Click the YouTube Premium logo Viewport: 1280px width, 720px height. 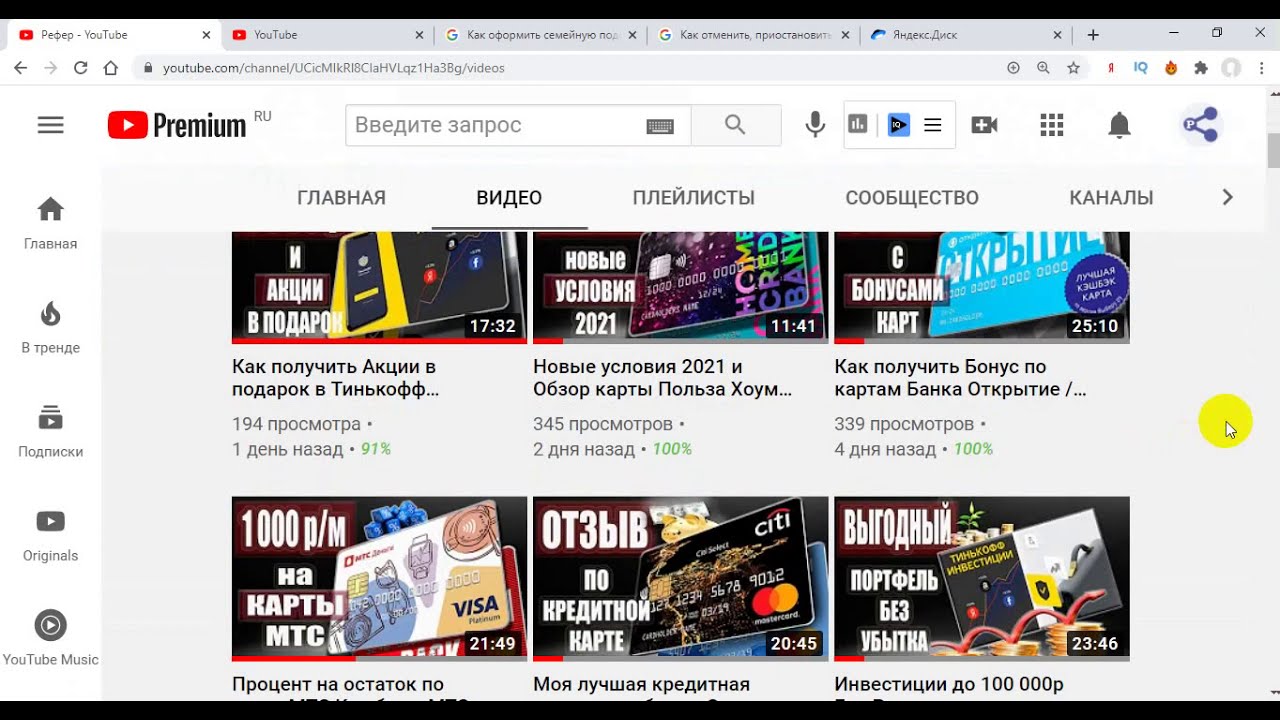[177, 125]
